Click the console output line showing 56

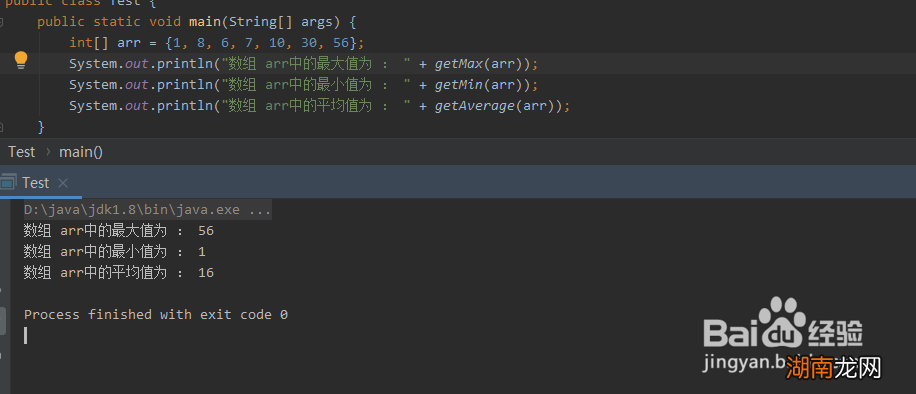point(119,231)
